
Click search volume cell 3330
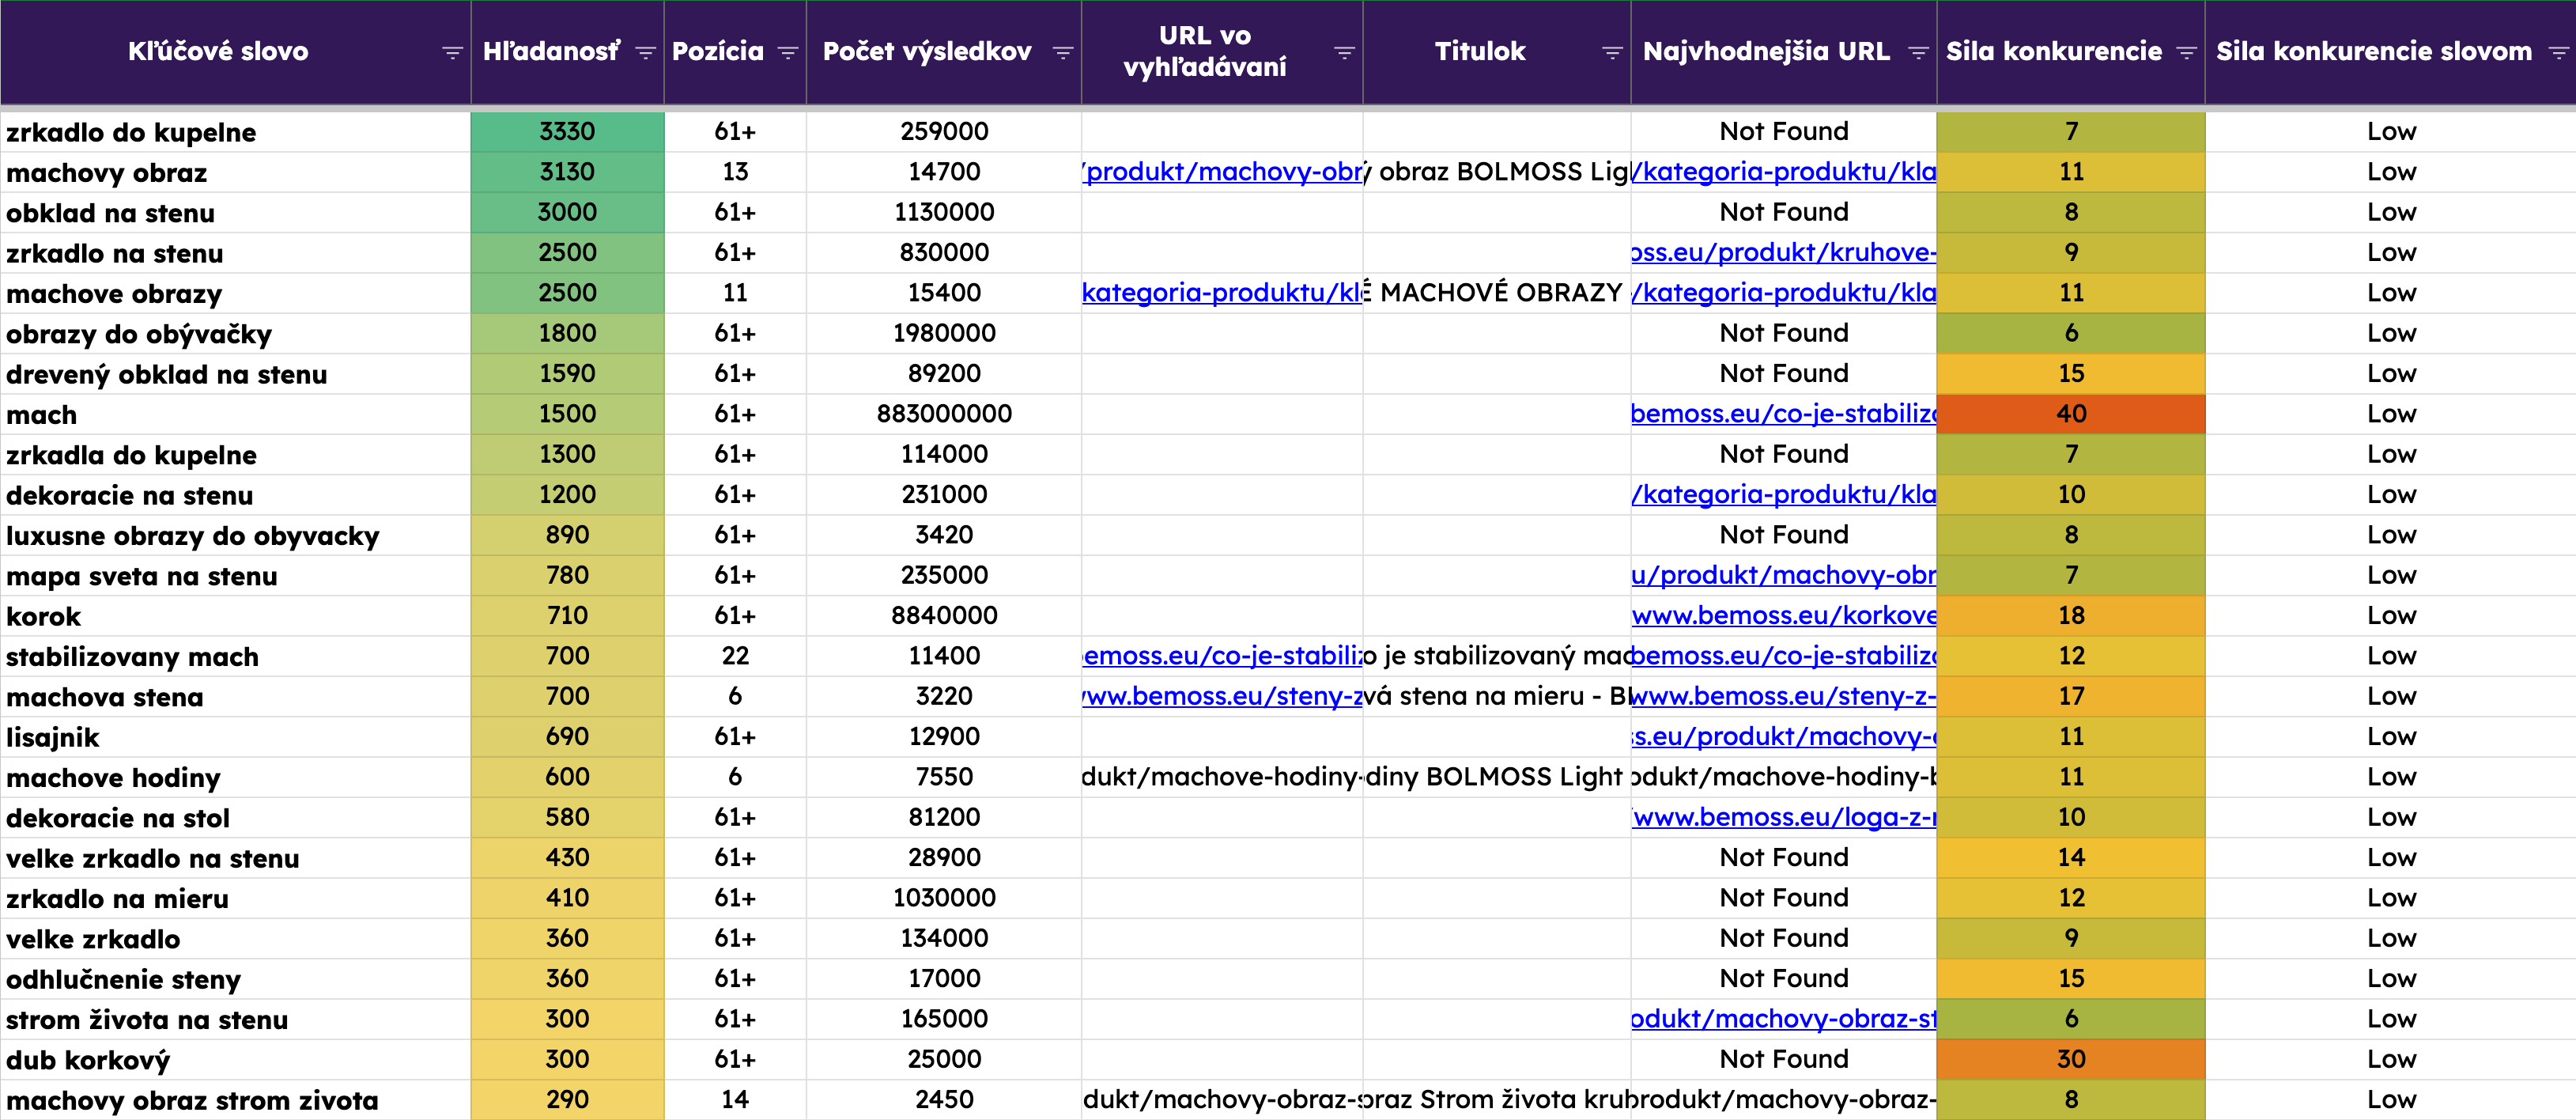(x=567, y=132)
